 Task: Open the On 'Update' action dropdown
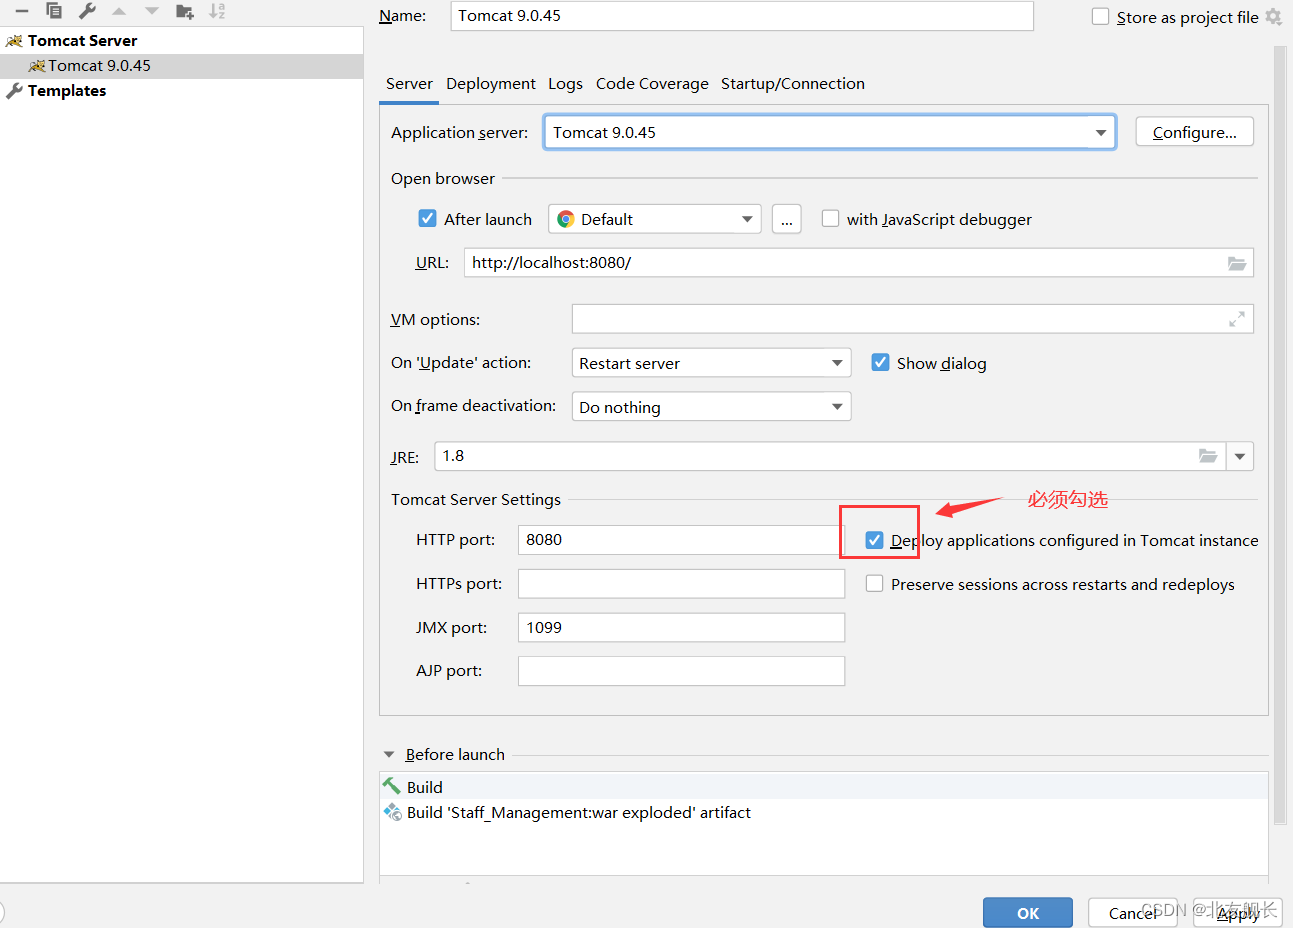tap(711, 363)
